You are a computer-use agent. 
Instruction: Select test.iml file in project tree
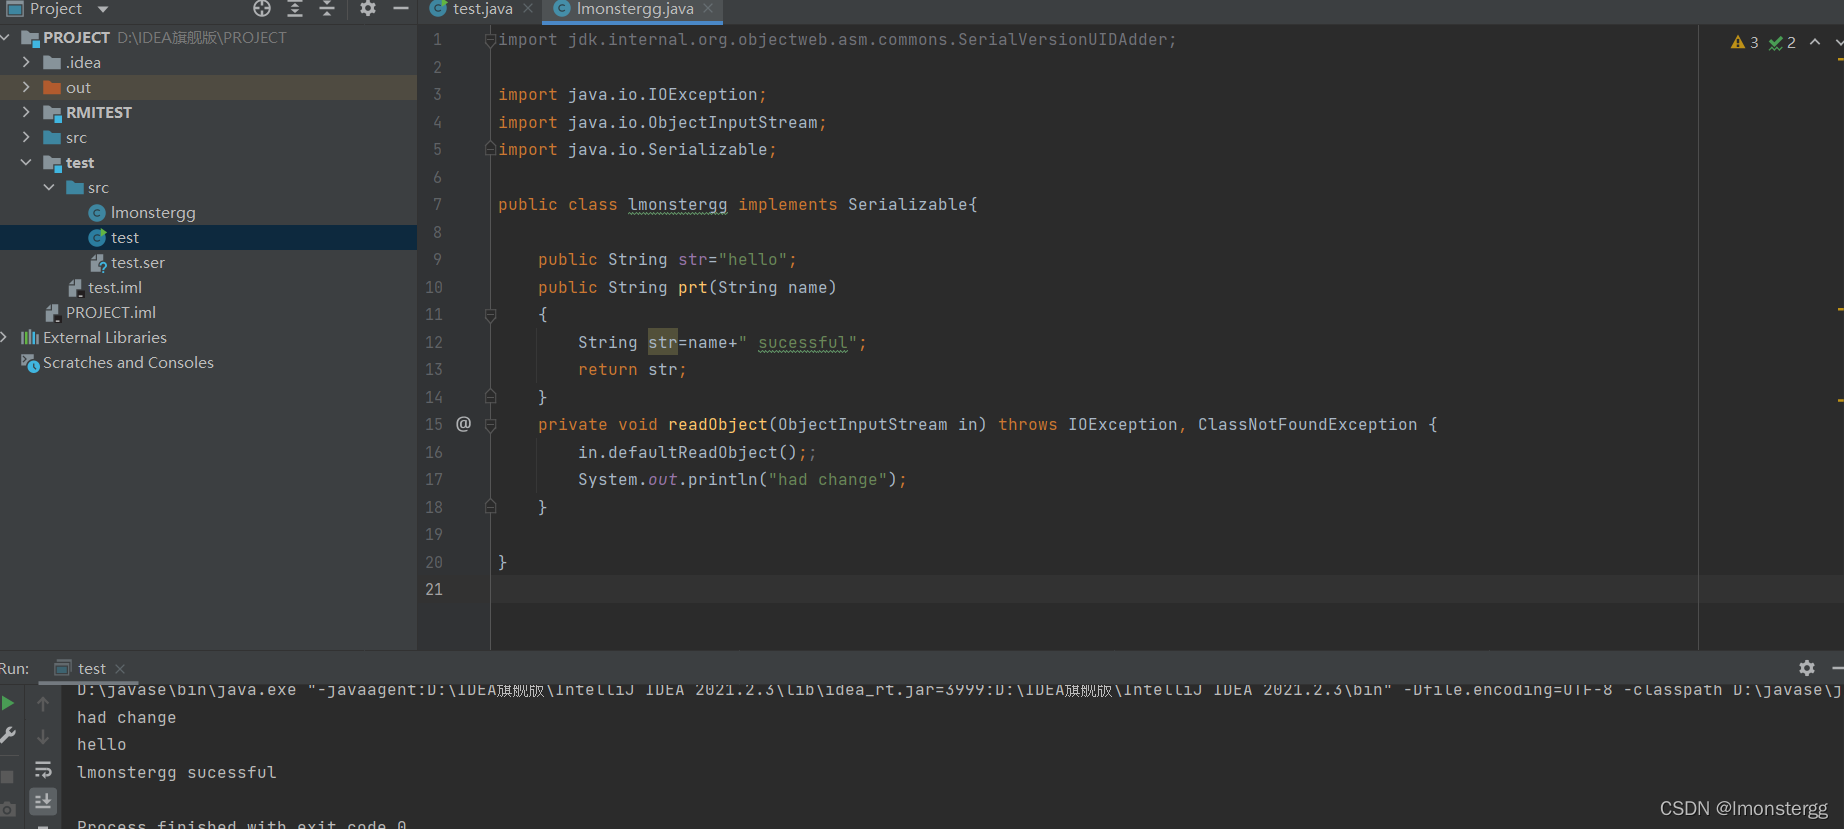[x=115, y=287]
